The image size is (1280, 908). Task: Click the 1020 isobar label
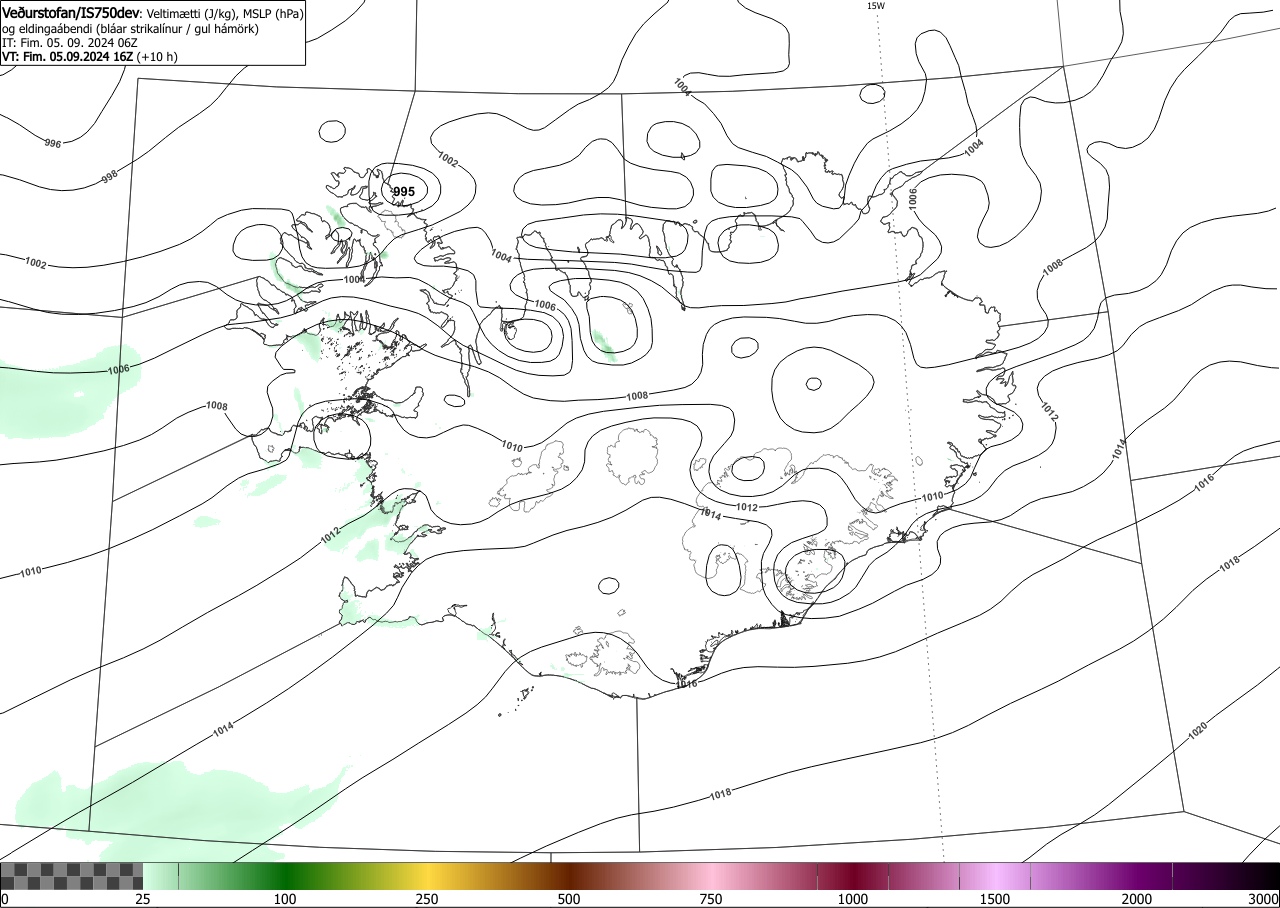1197,731
